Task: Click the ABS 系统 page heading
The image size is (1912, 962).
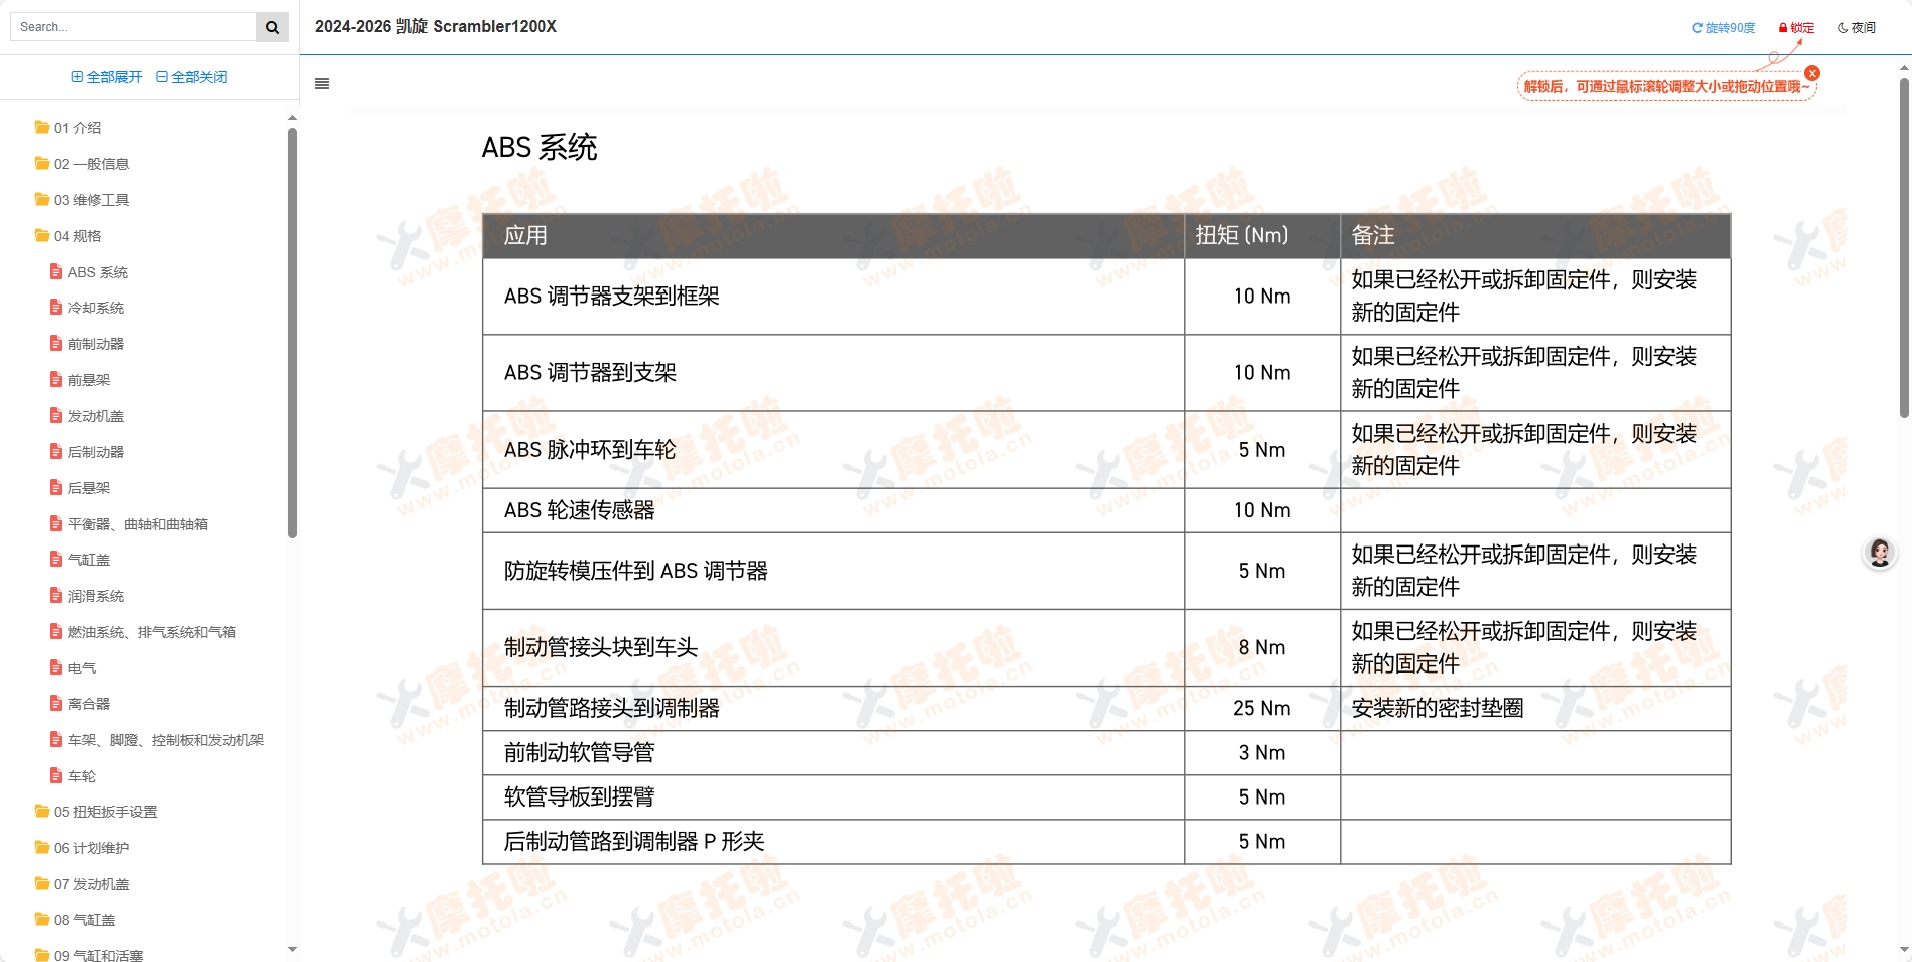Action: 539,148
